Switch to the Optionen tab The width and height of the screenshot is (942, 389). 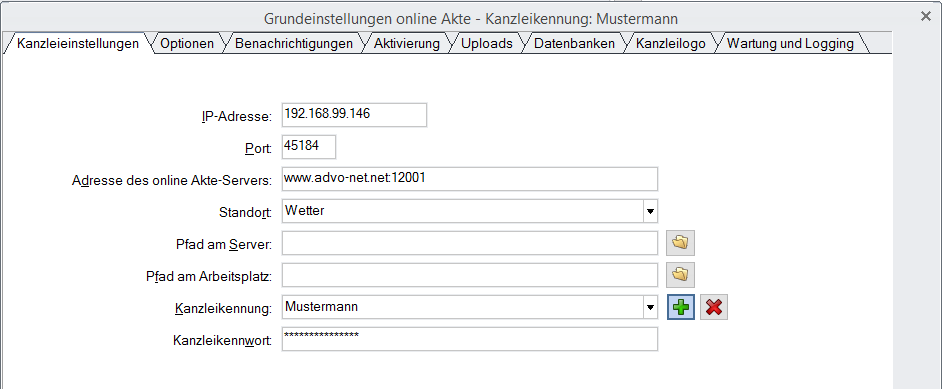pyautogui.click(x=187, y=44)
